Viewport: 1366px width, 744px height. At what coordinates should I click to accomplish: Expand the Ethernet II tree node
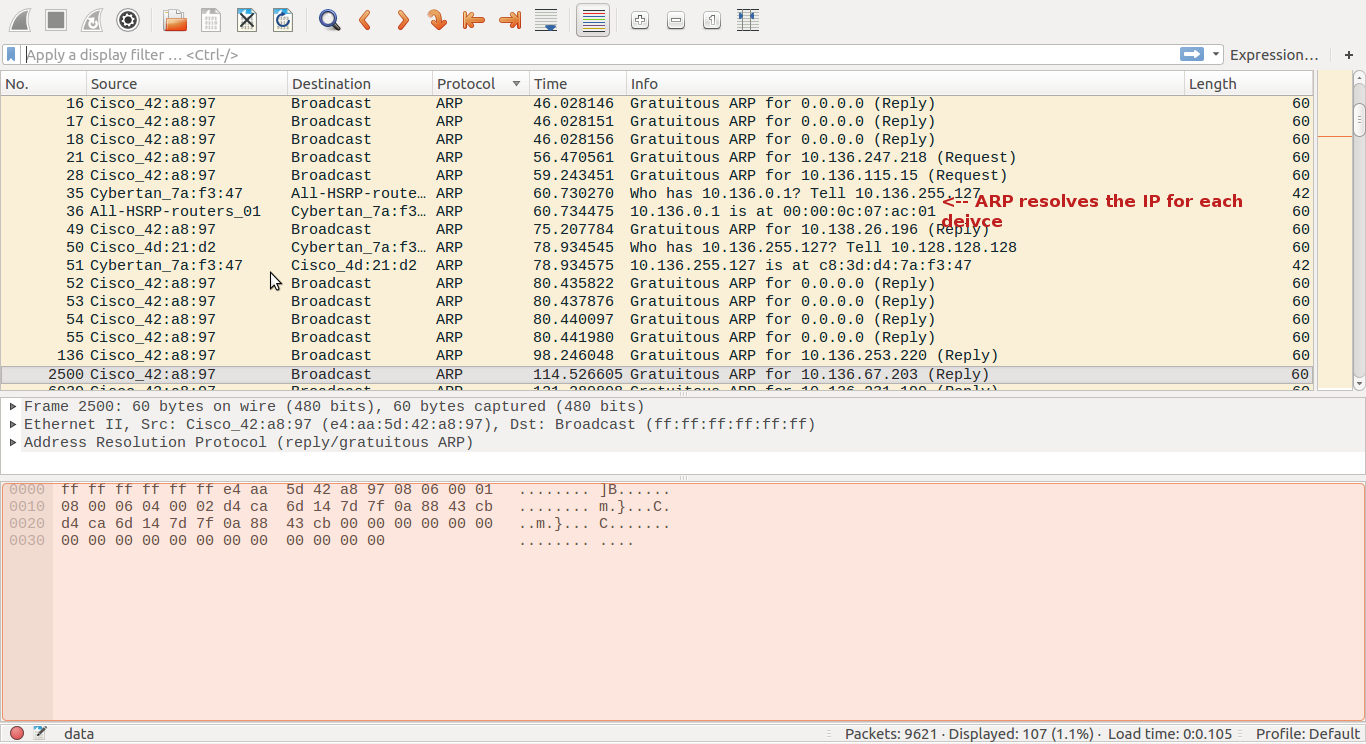tap(13, 425)
